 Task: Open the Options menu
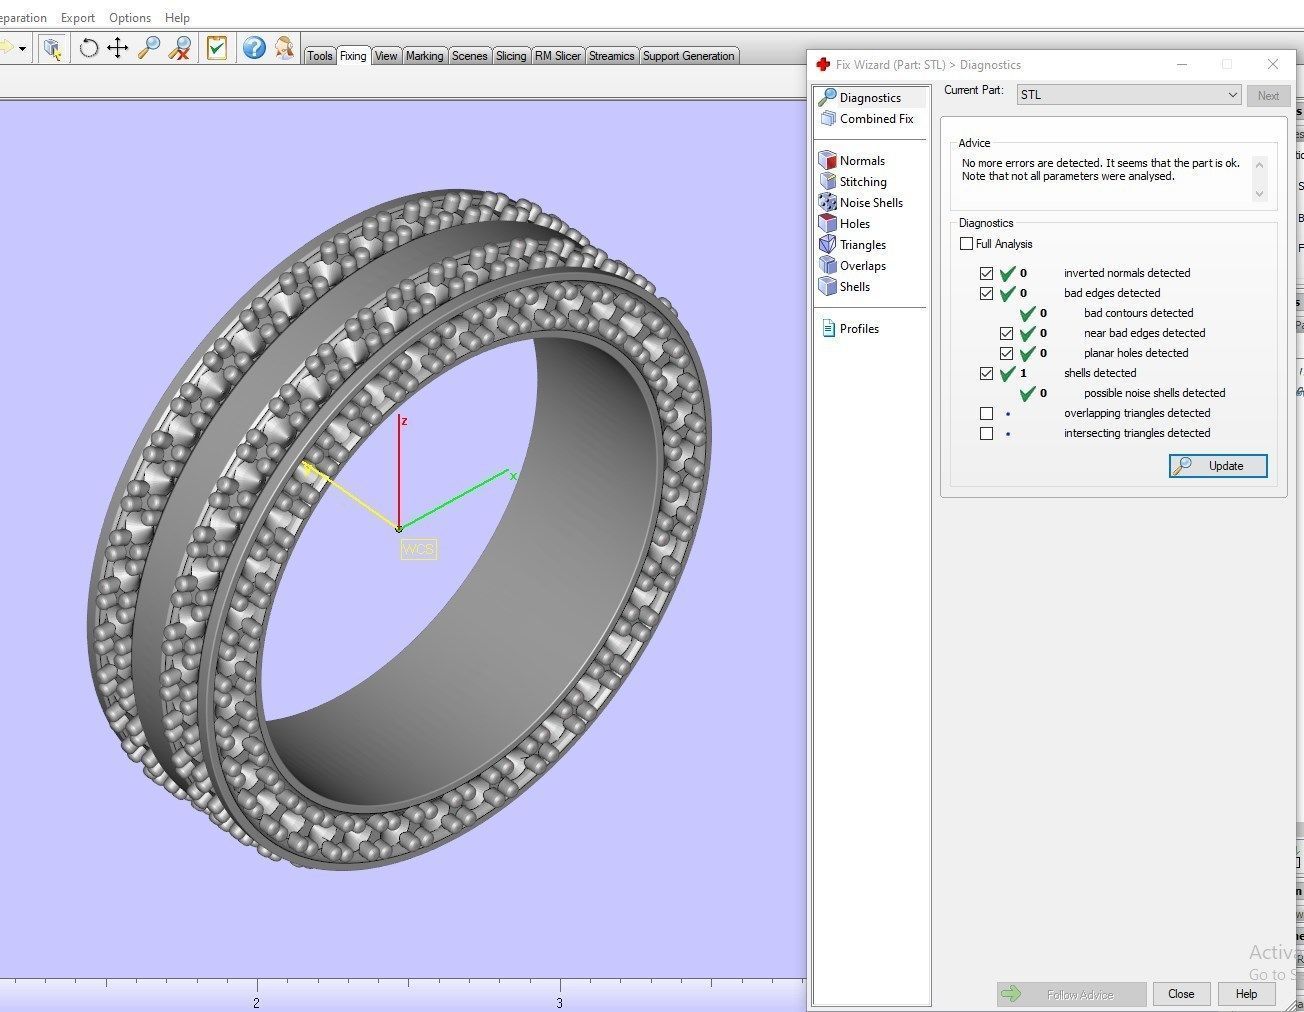click(x=129, y=17)
